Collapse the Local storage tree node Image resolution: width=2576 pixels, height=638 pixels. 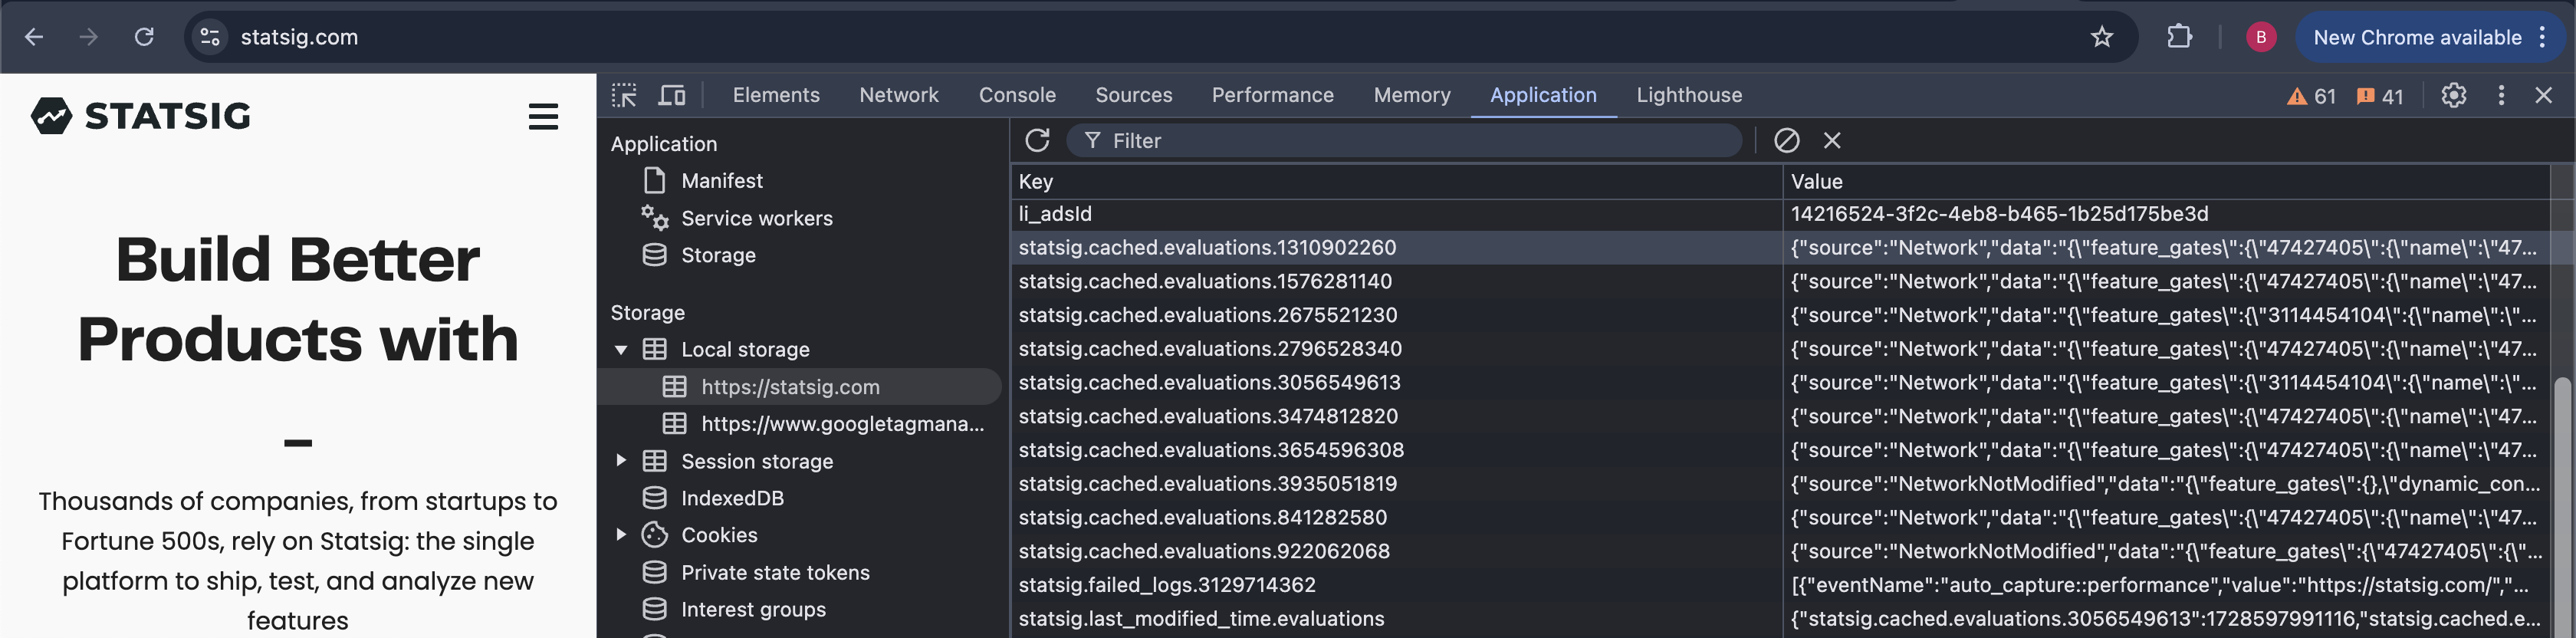(x=621, y=349)
